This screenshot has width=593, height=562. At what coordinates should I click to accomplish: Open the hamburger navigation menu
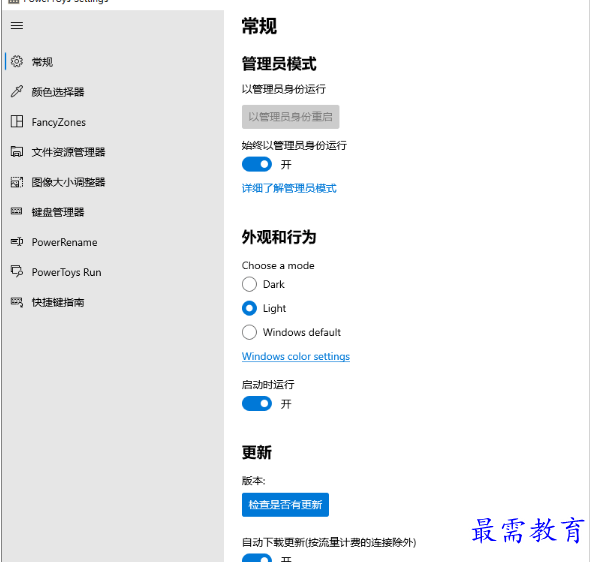[17, 25]
